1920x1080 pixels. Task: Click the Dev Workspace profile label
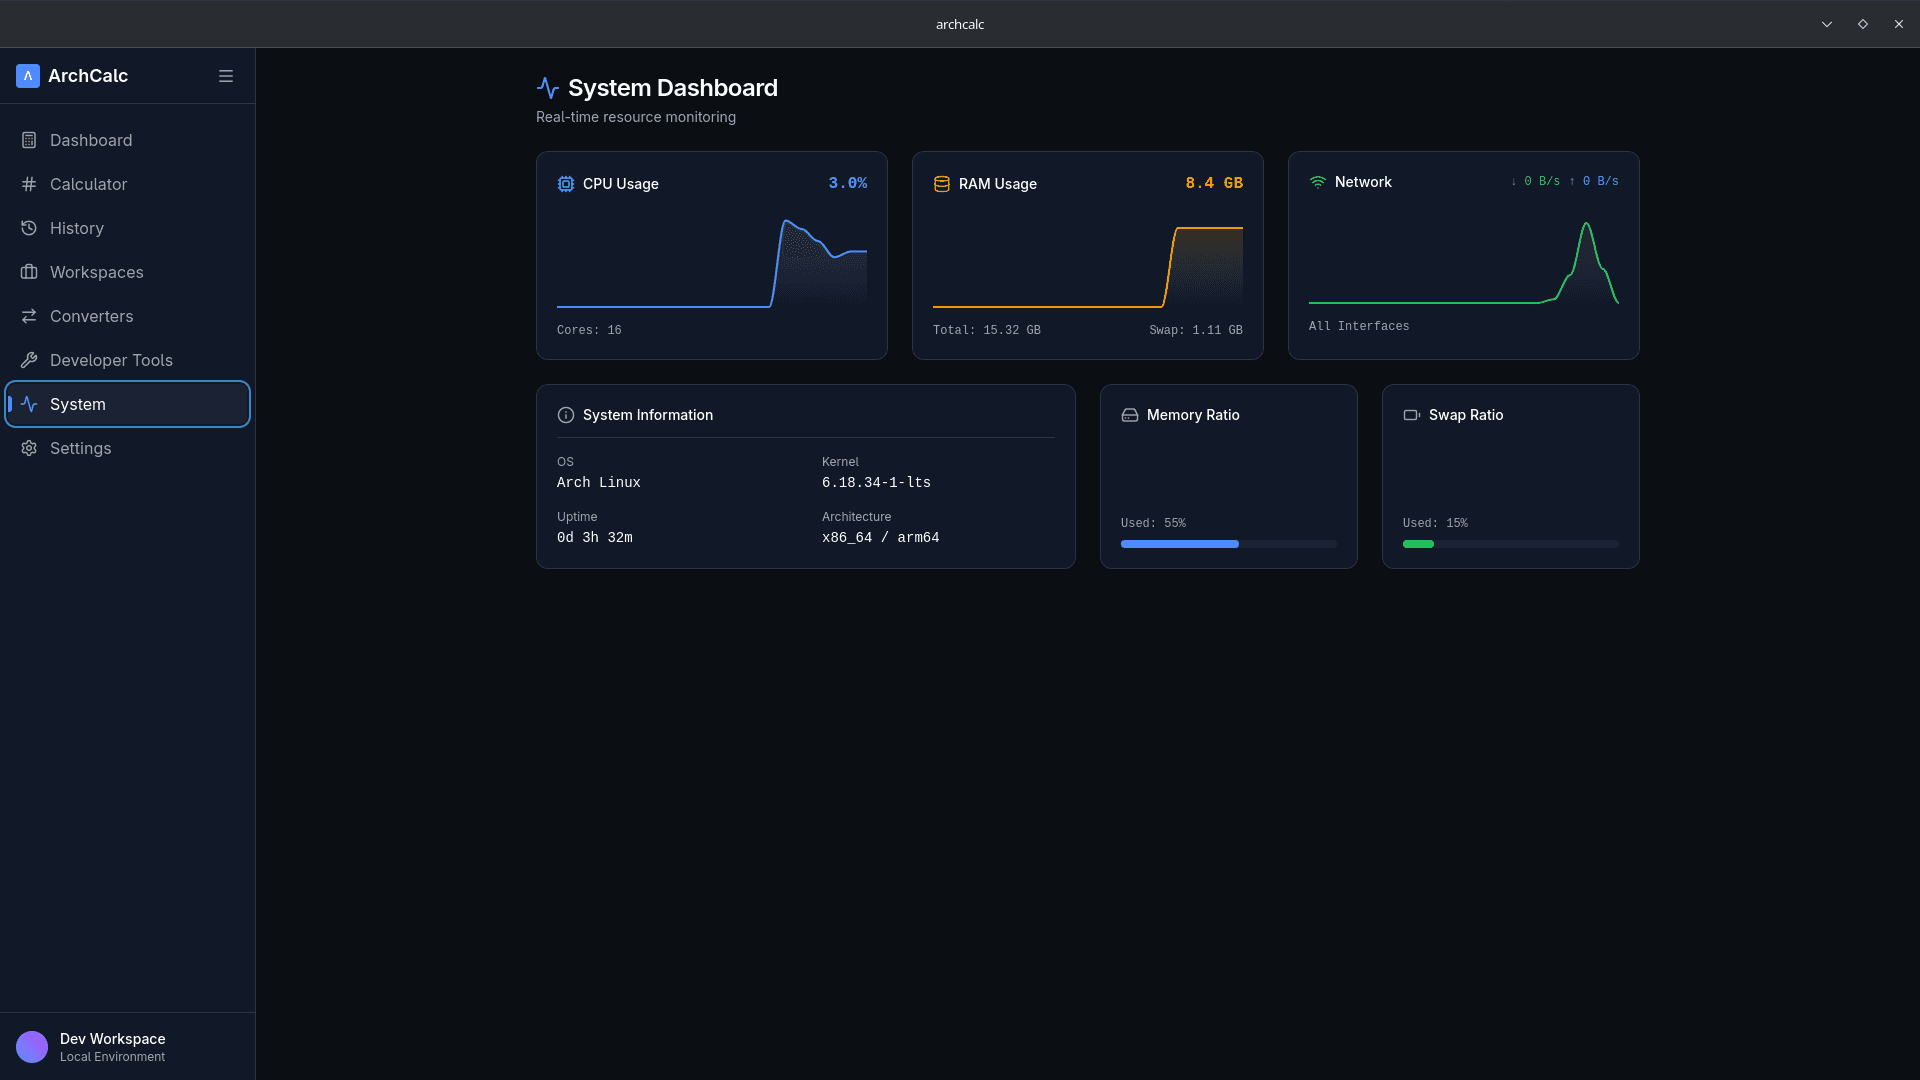click(x=113, y=1039)
